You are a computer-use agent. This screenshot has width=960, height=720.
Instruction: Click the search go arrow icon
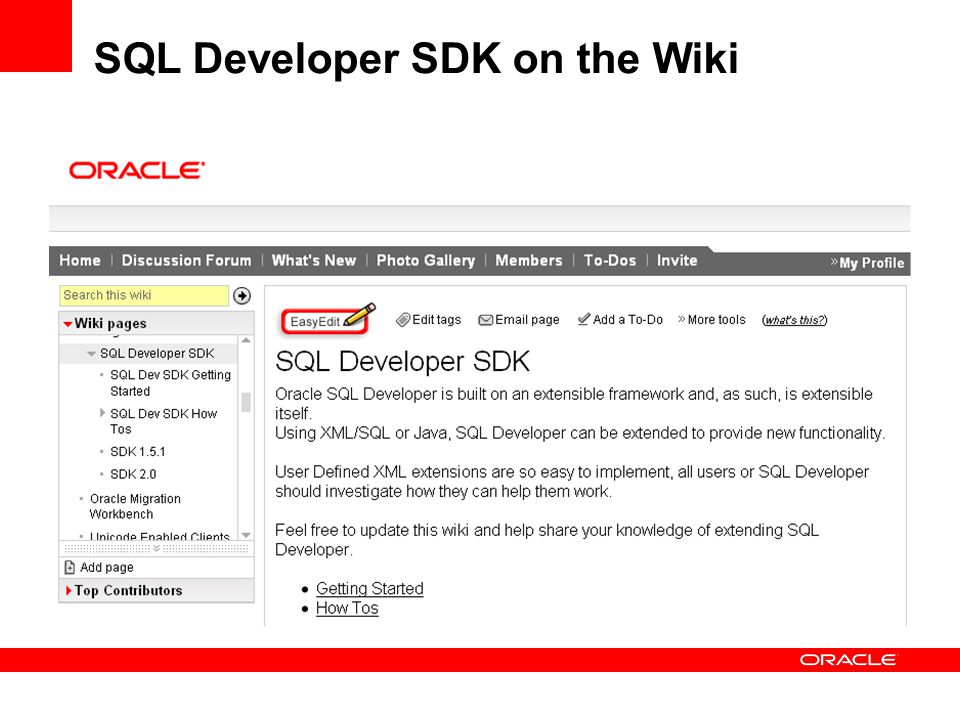click(x=242, y=296)
